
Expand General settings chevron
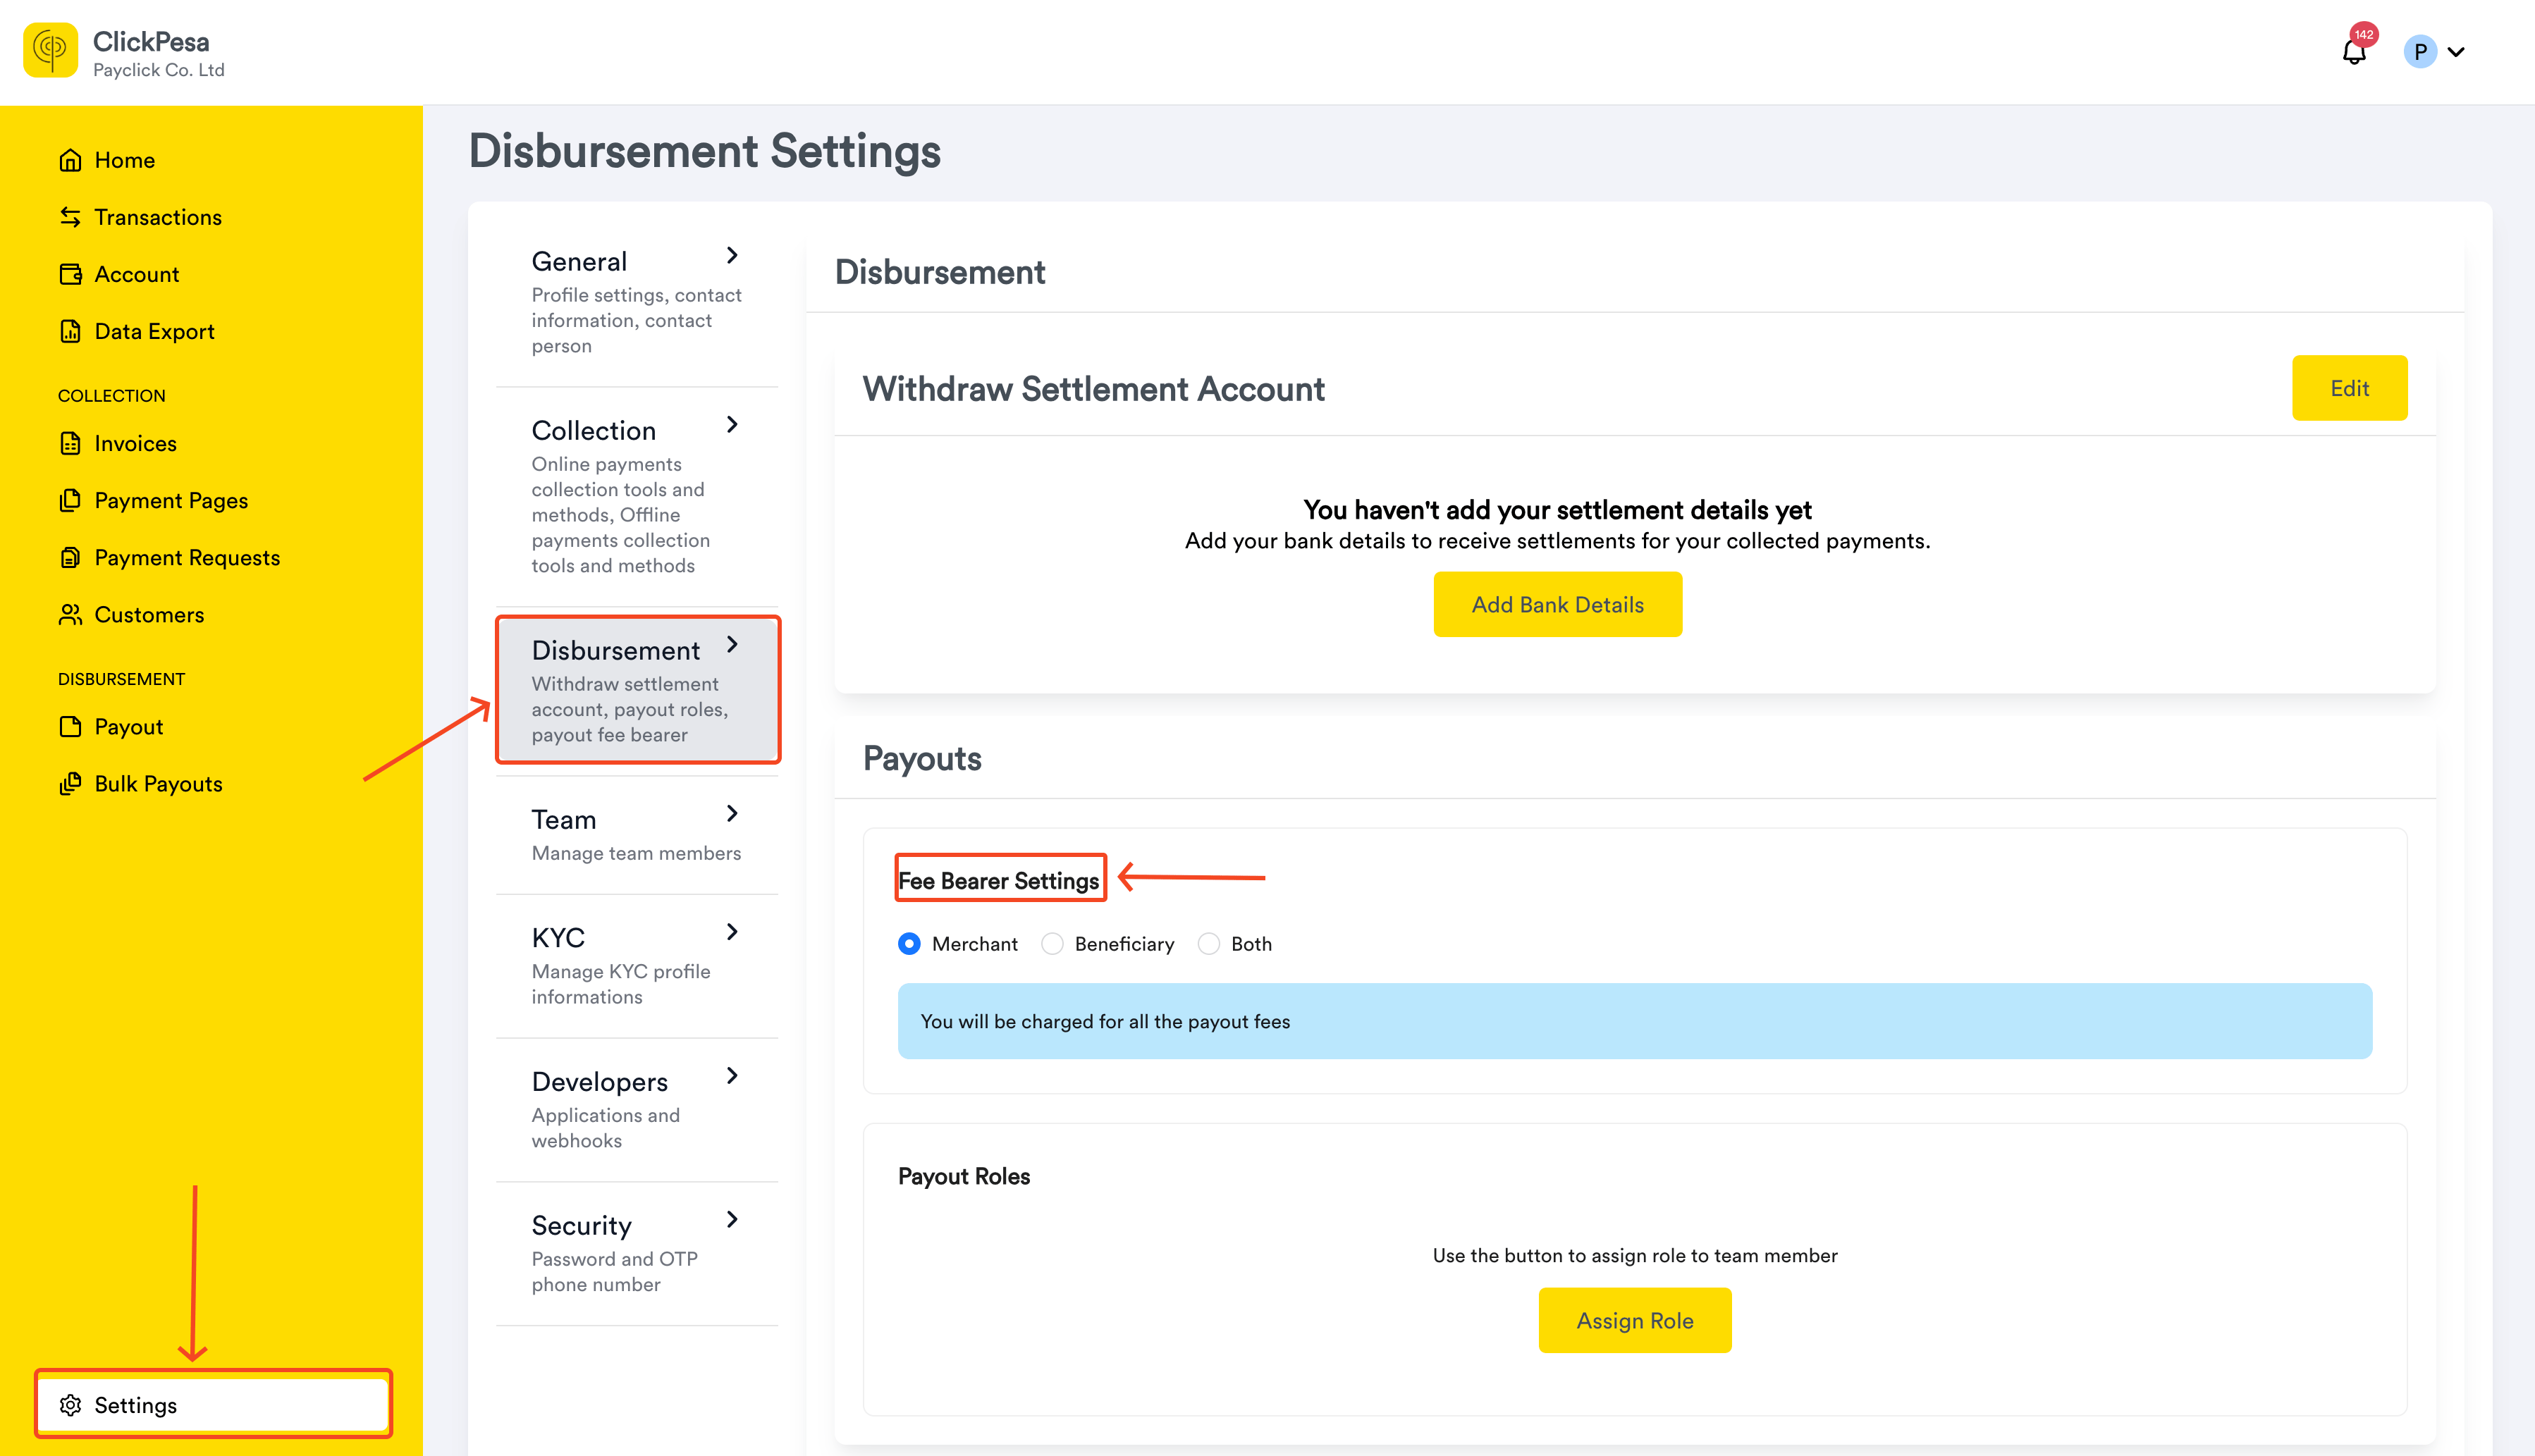tap(732, 255)
